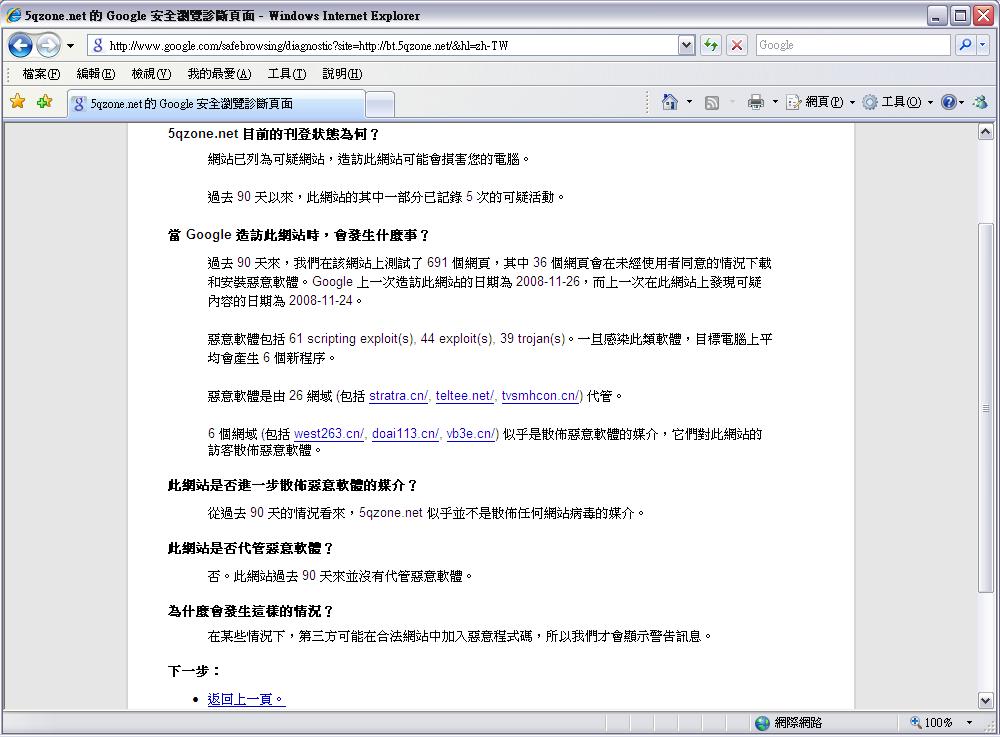The width and height of the screenshot is (1000, 737).
Task: Expand the Home button dropdown arrow
Action: click(689, 102)
